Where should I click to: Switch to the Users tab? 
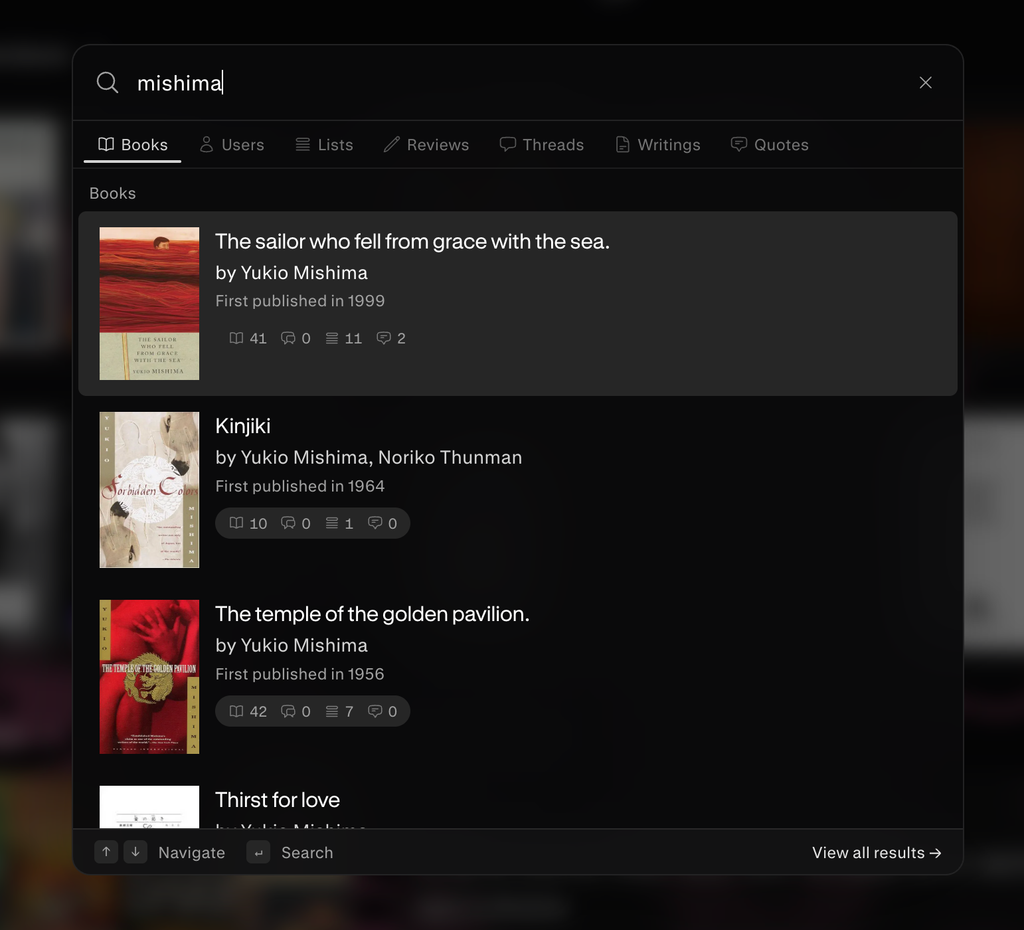pos(232,144)
